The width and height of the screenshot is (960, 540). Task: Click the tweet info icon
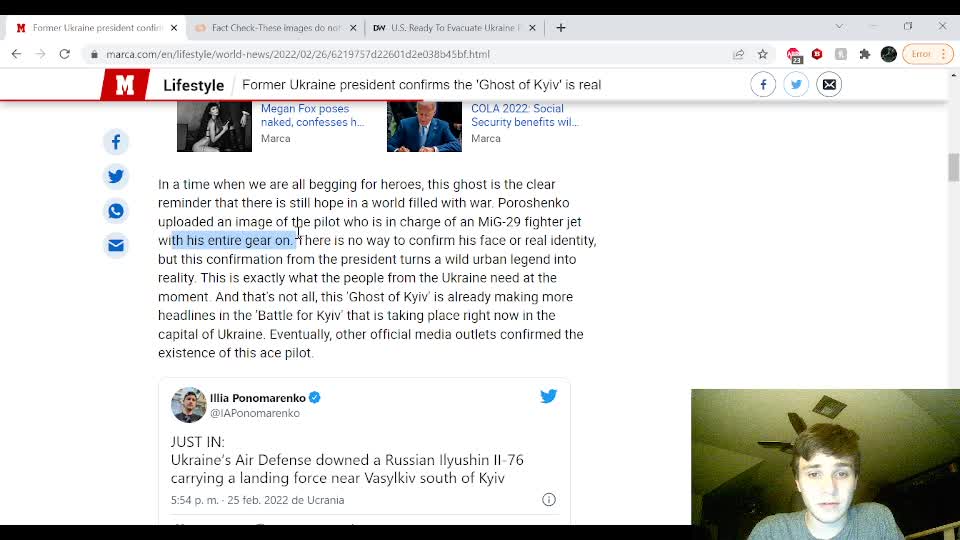tap(549, 500)
